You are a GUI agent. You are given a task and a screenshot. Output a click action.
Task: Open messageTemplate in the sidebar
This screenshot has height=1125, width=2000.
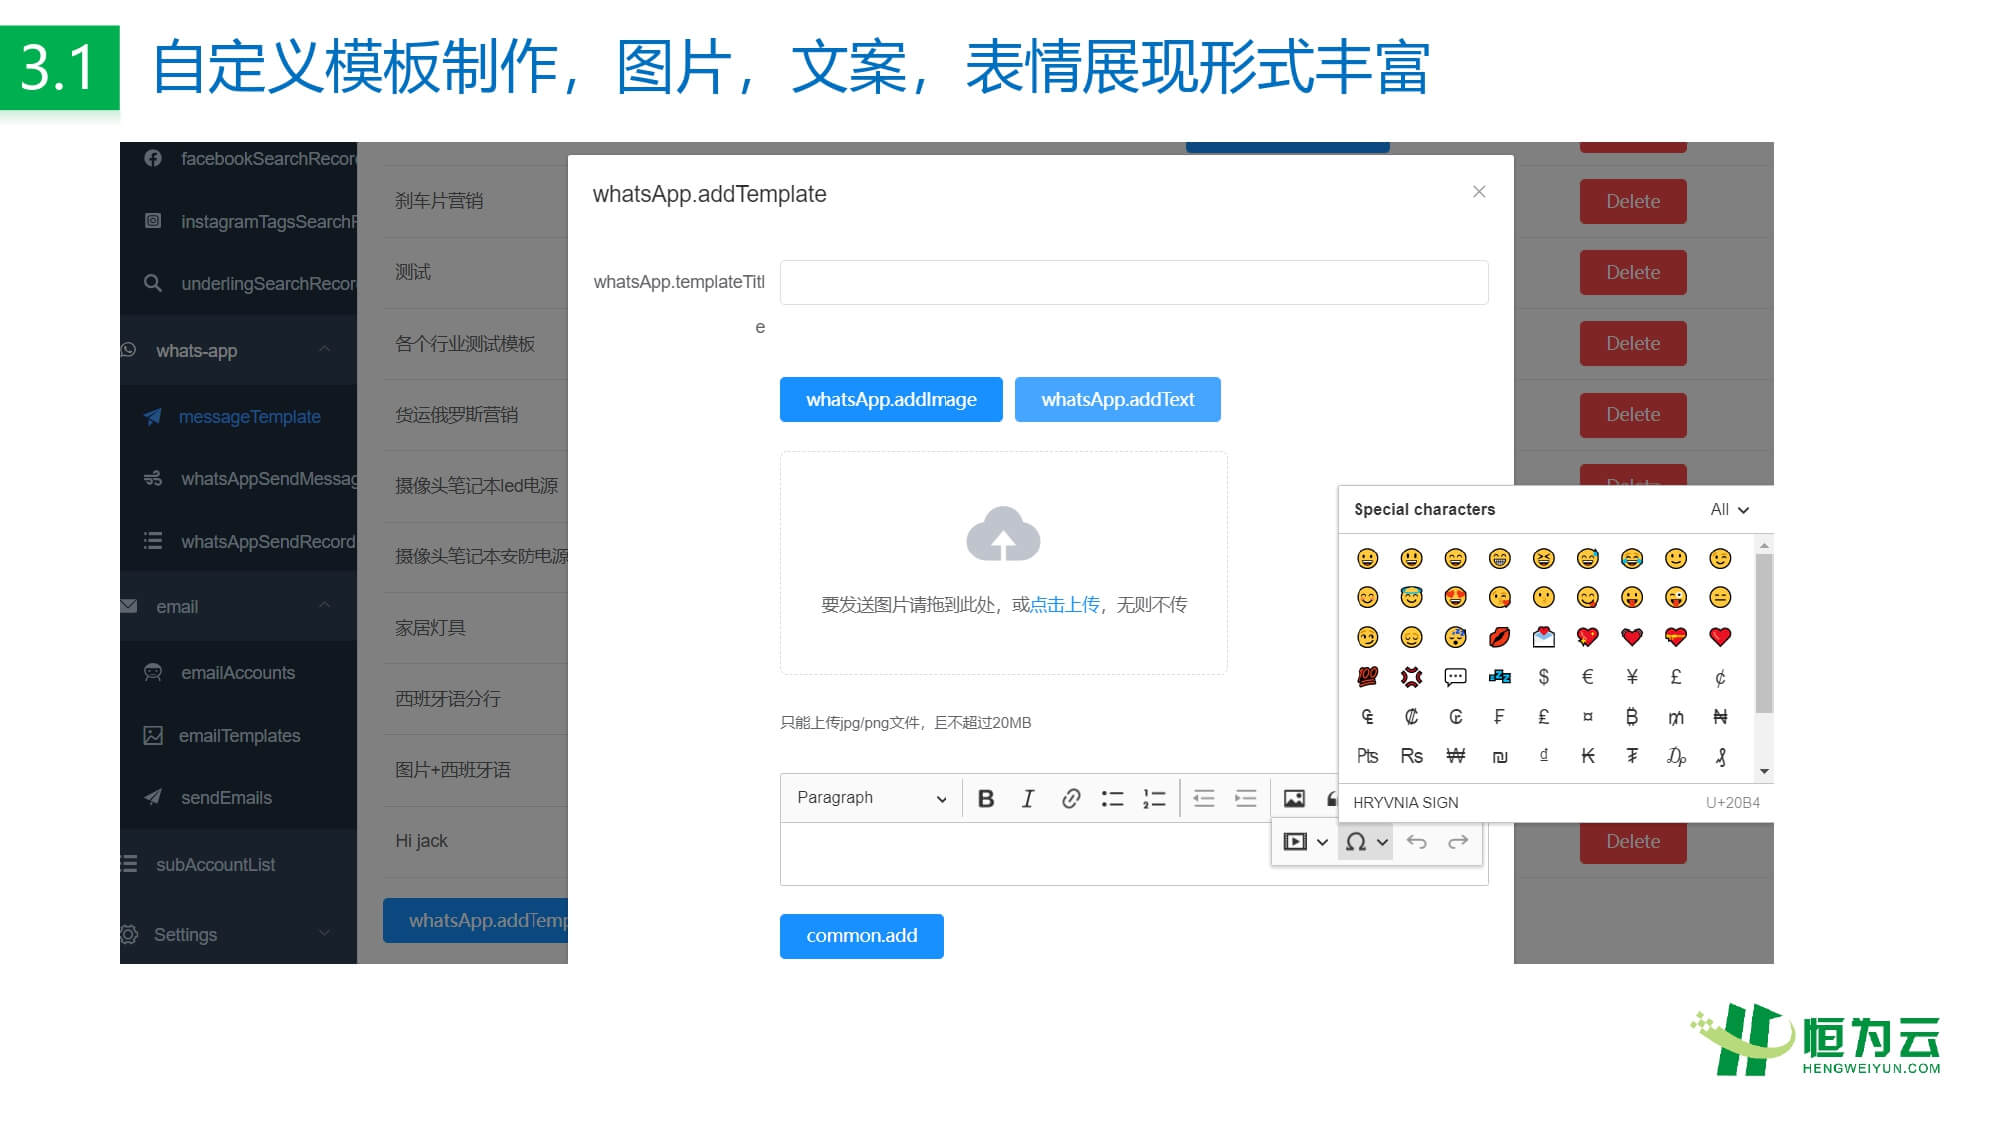pos(249,417)
